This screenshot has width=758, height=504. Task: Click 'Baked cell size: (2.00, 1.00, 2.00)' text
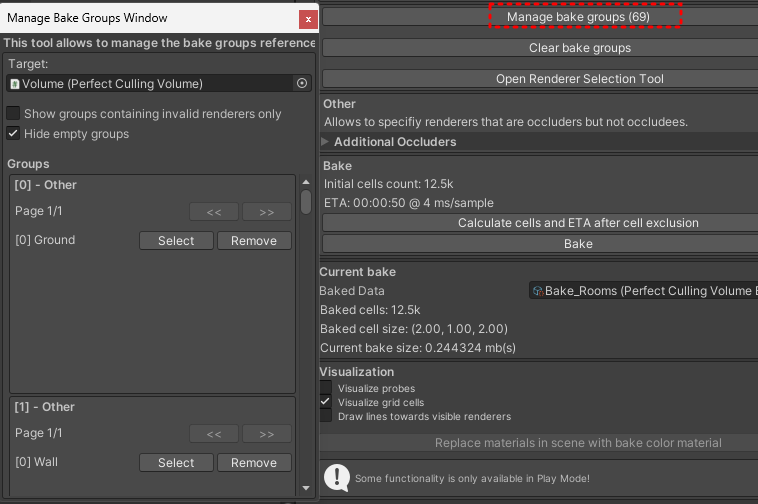tap(414, 329)
